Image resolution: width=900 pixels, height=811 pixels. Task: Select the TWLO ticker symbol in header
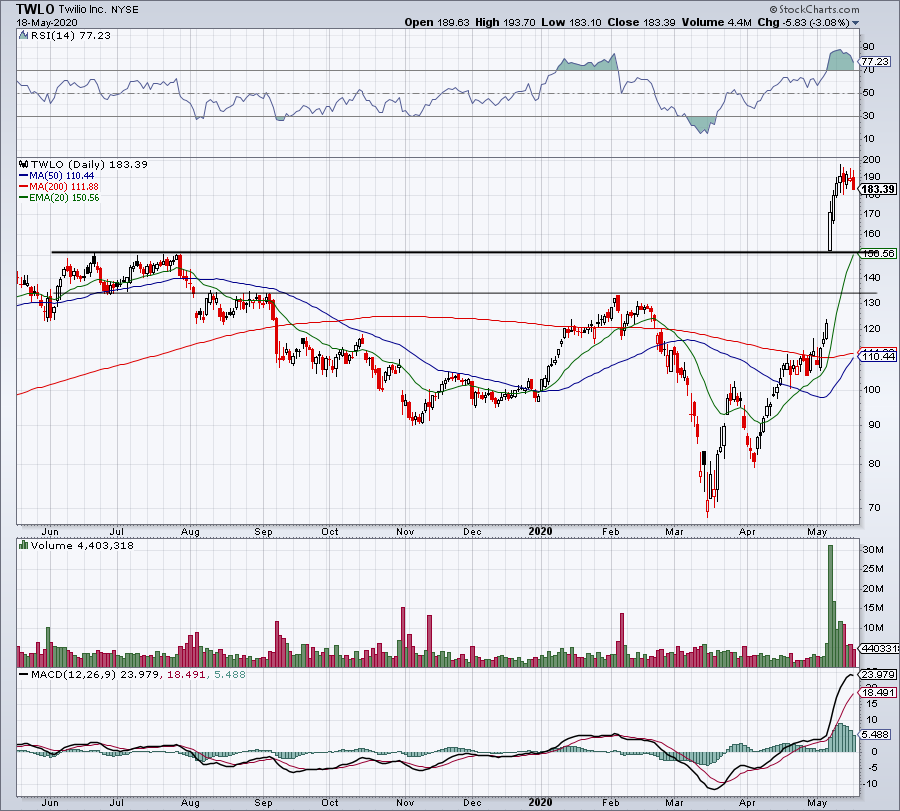coord(35,9)
